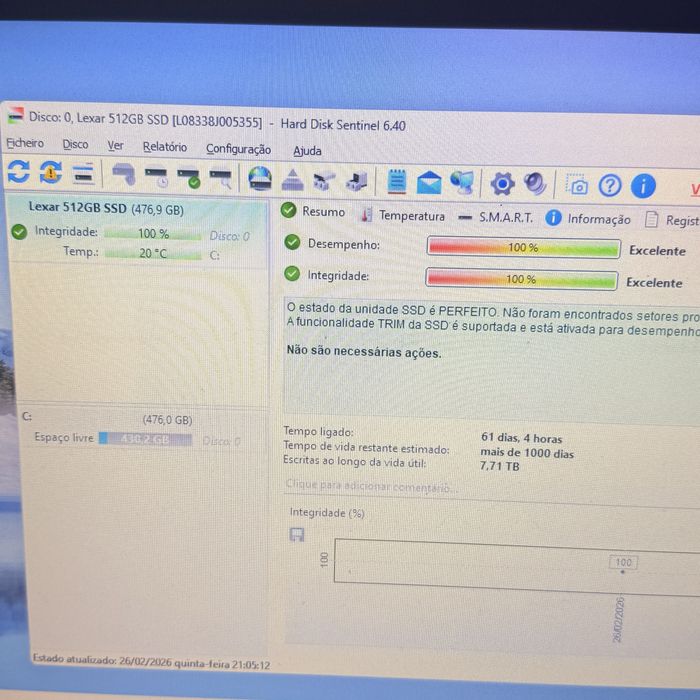
Task: Click the 100 data point on integrity chart
Action: [x=623, y=563]
